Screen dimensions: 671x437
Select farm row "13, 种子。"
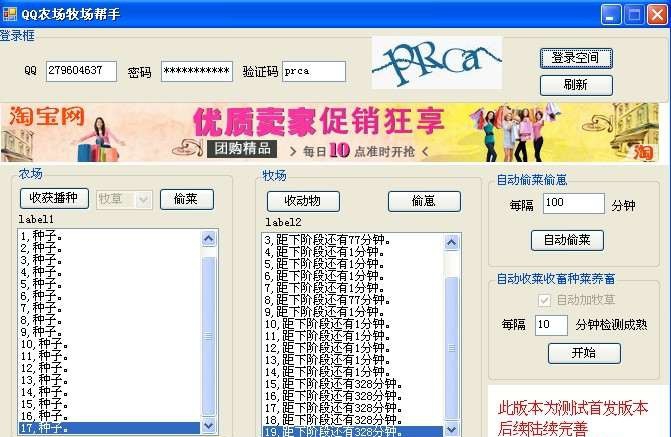coord(109,380)
